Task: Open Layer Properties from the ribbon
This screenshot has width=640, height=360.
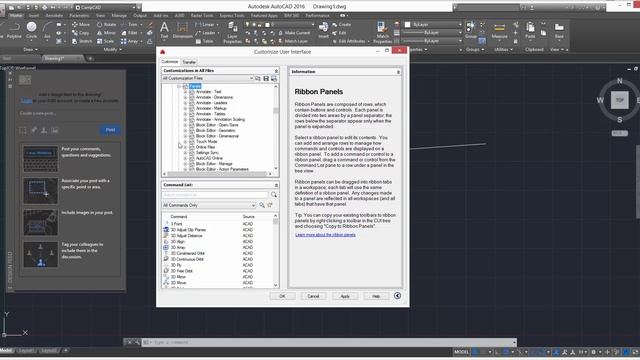Action: tap(233, 33)
